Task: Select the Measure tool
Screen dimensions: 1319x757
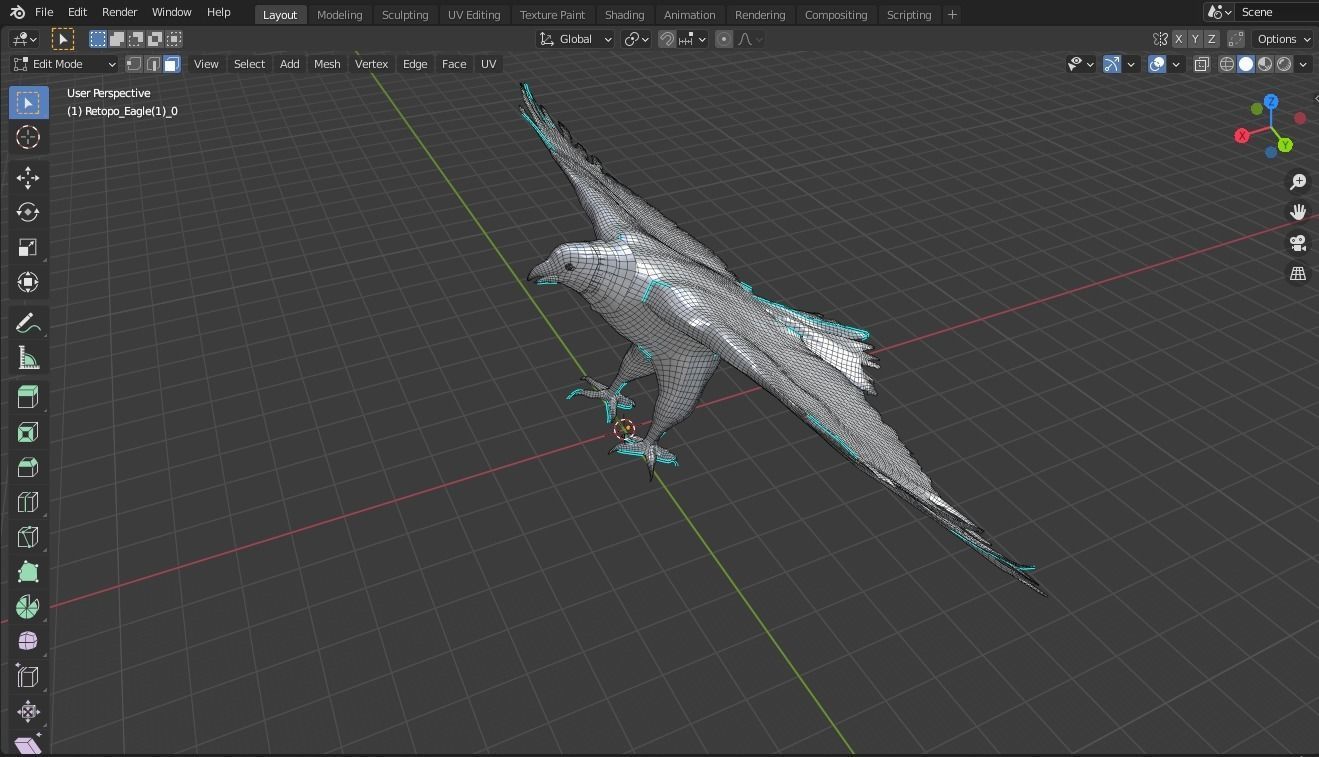Action: pyautogui.click(x=28, y=358)
